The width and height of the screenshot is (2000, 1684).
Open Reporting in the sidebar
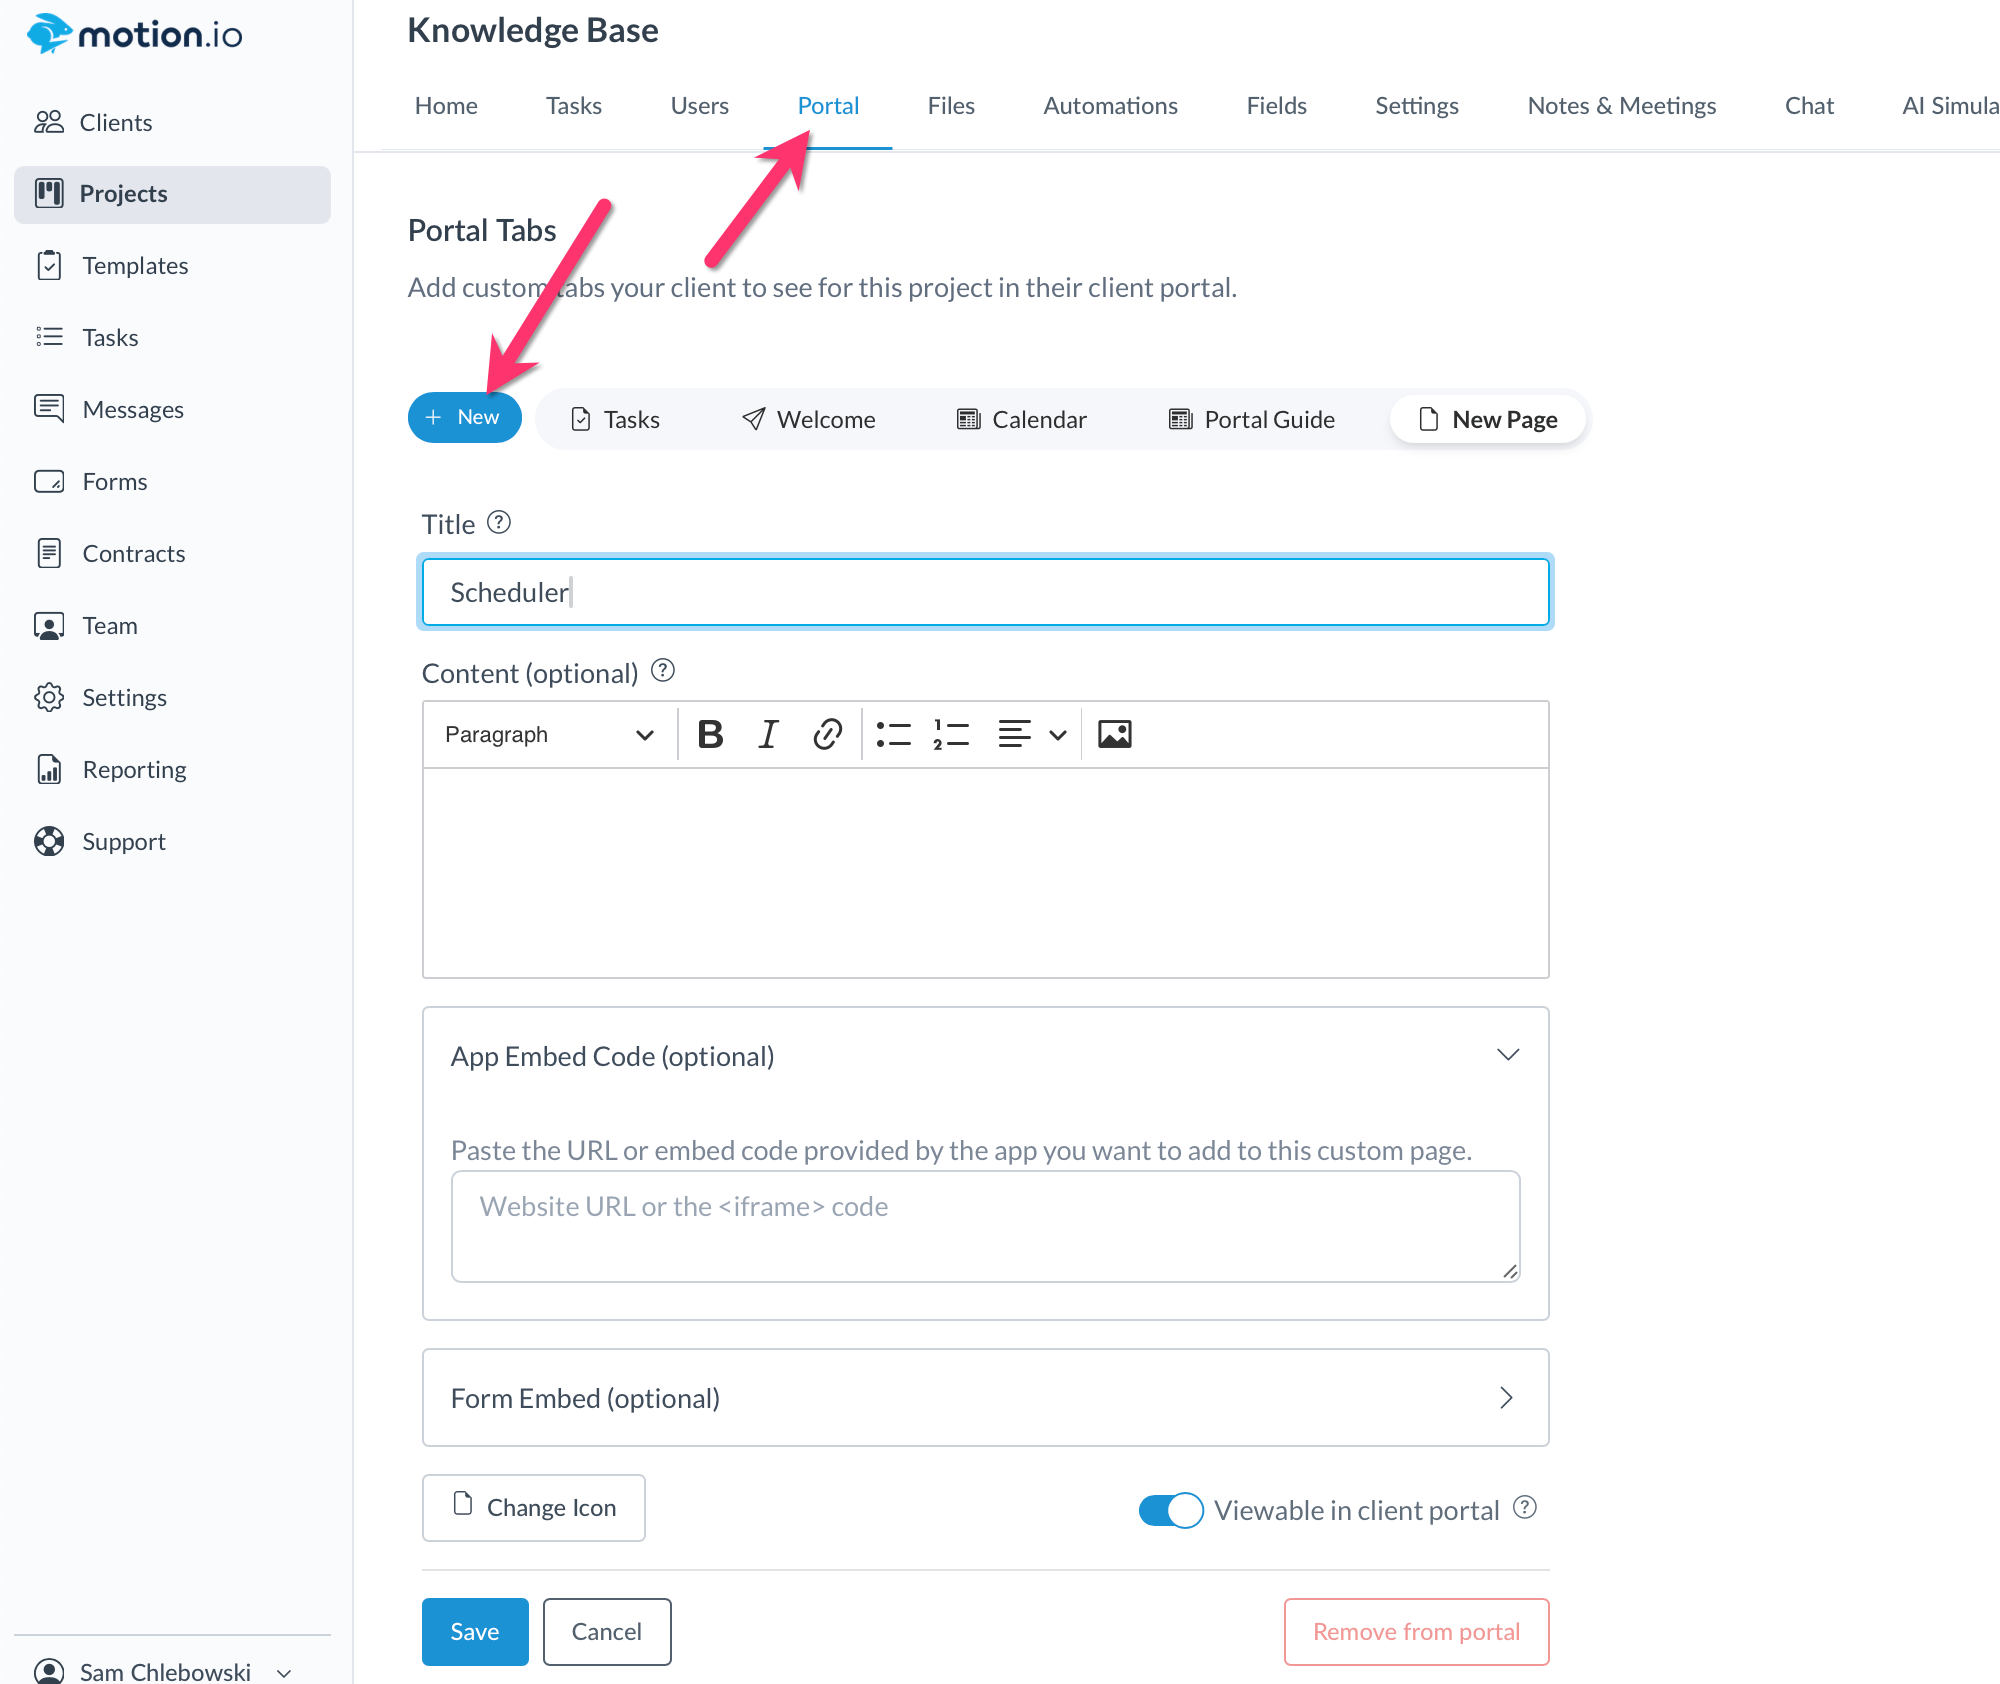134,770
